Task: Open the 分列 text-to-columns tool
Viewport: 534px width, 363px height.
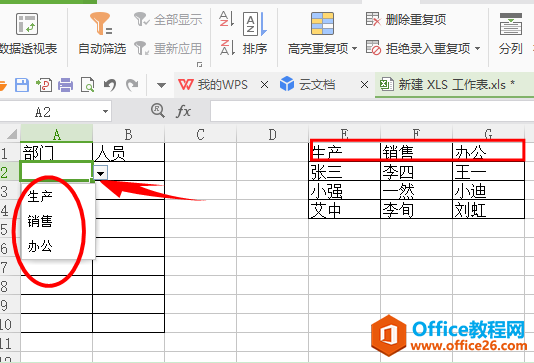Action: point(511,34)
